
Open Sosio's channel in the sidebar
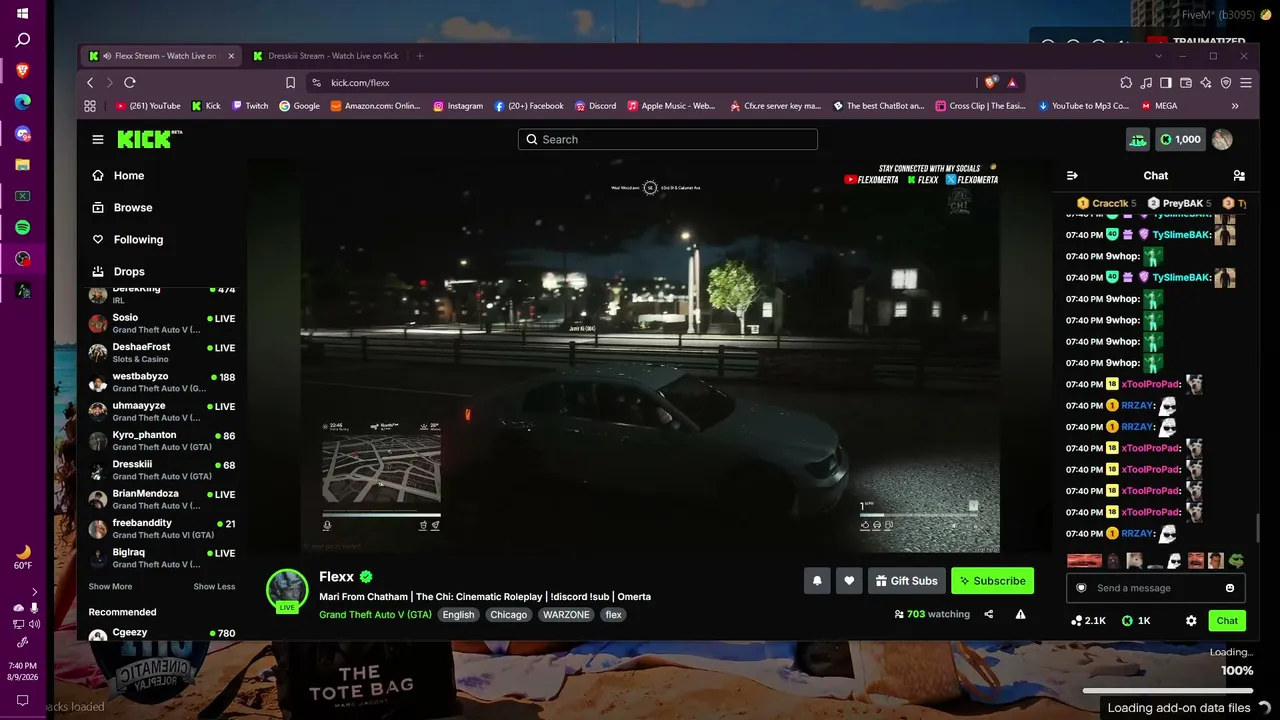(162, 323)
